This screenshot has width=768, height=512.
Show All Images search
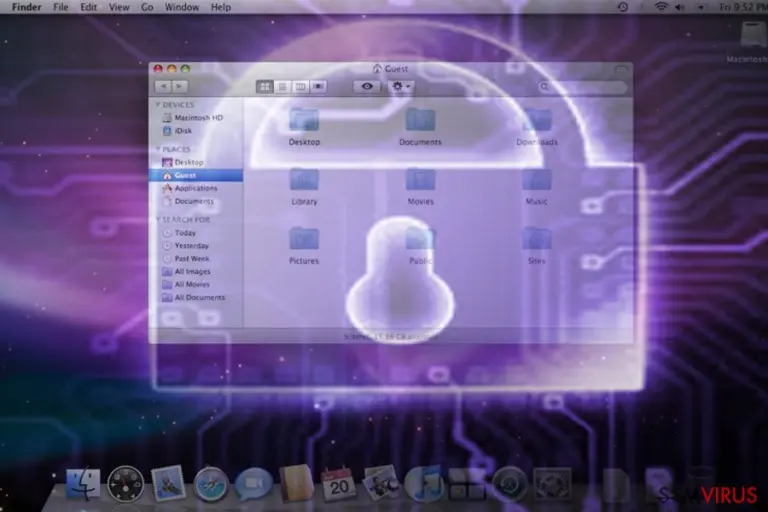(196, 271)
